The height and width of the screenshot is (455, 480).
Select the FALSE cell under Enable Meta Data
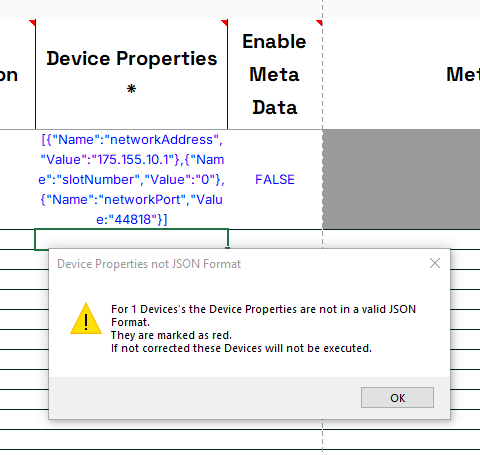275,179
